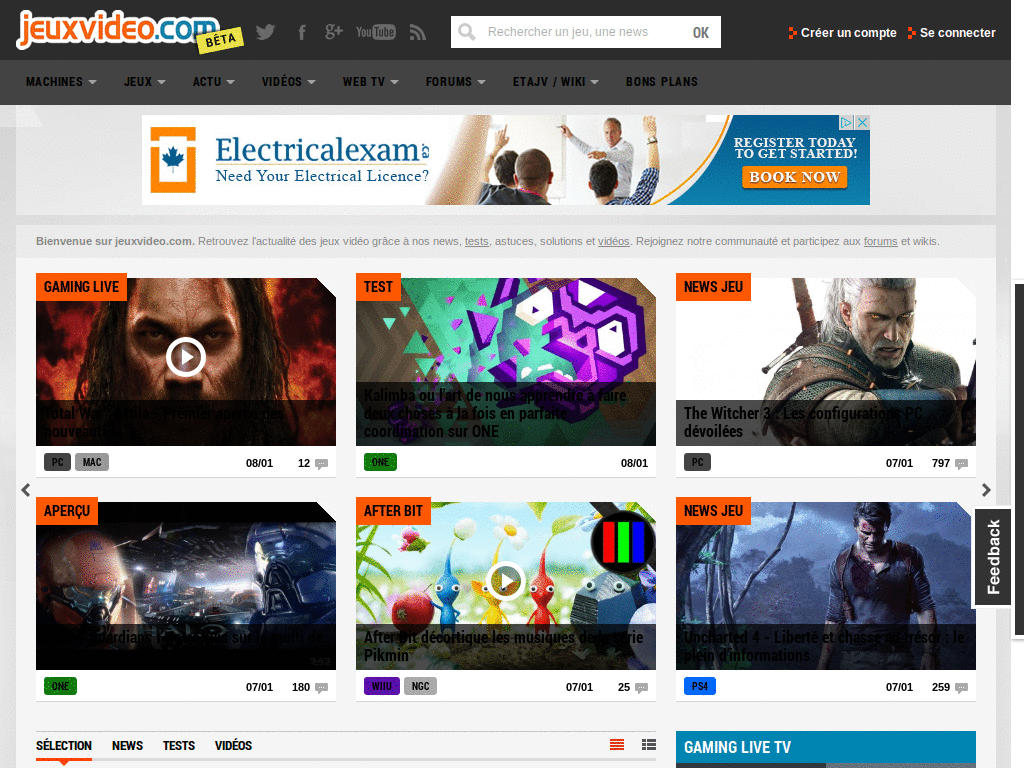
Task: Select the NEWS tab
Action: (x=127, y=746)
